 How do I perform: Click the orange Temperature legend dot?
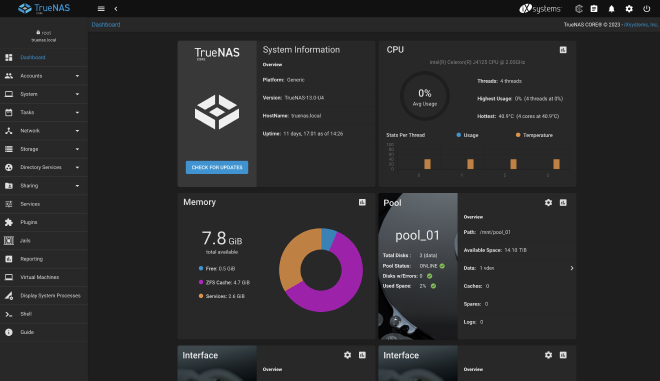pos(518,135)
